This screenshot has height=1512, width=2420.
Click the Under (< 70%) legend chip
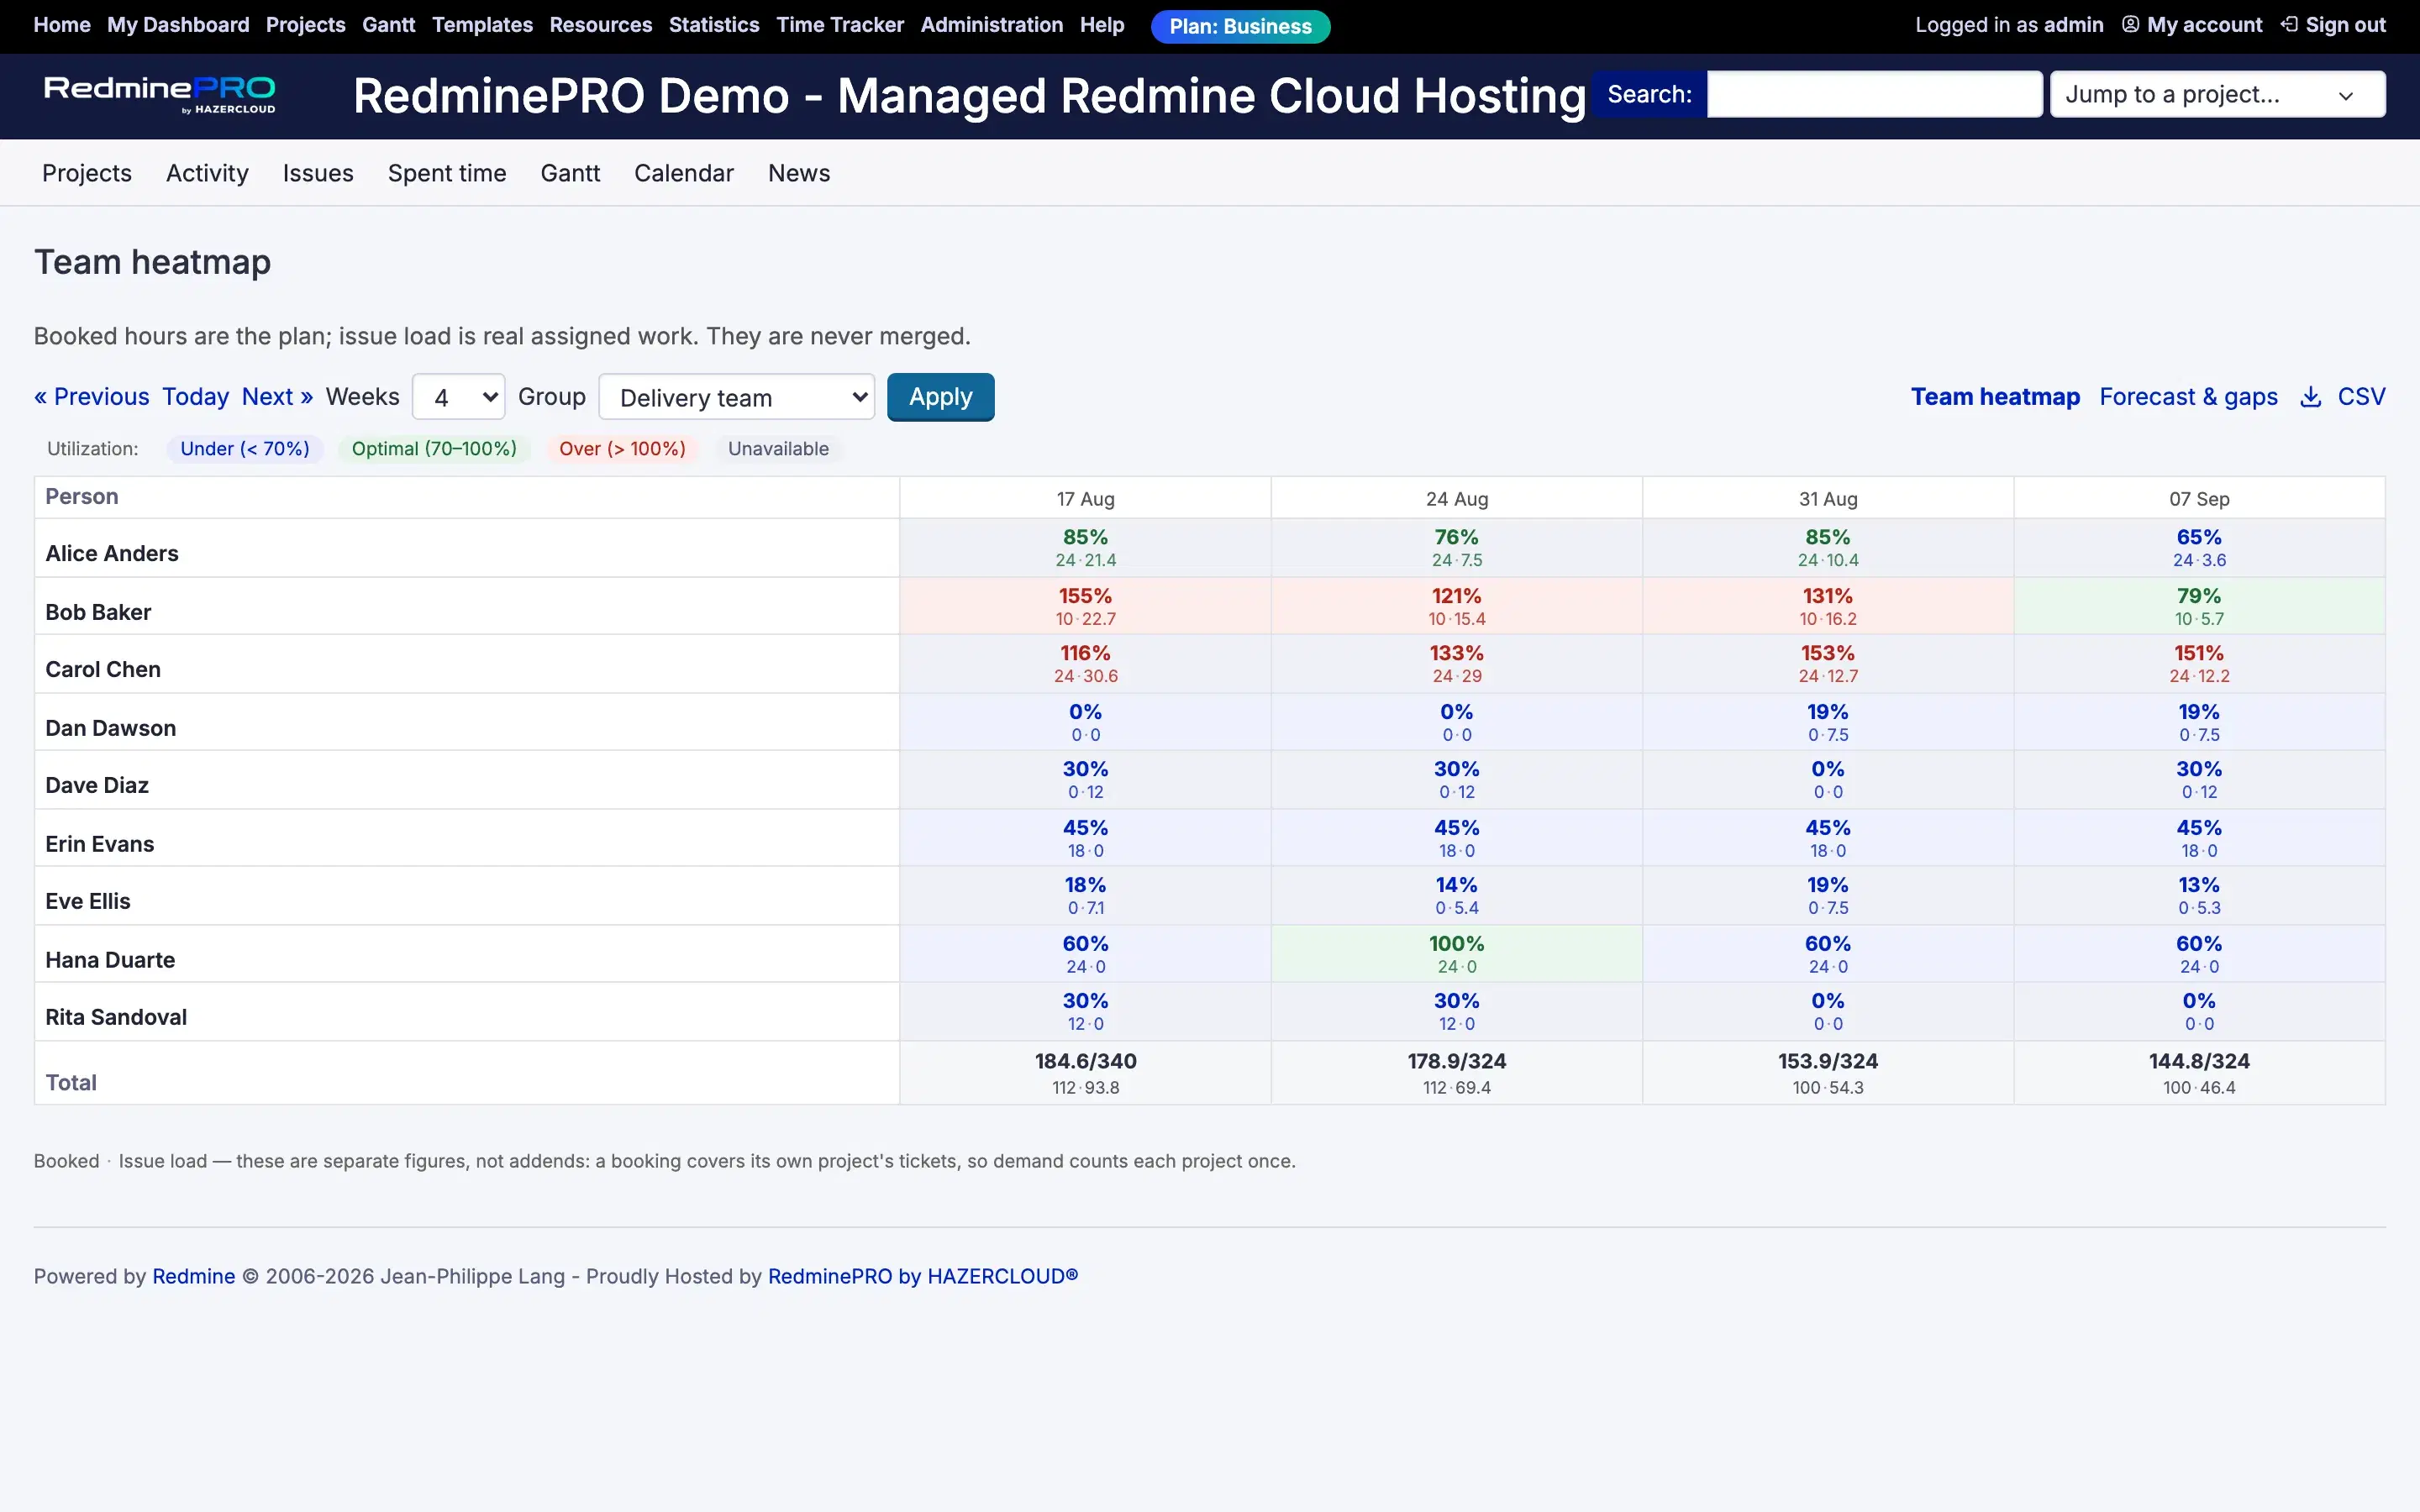pyautogui.click(x=245, y=449)
